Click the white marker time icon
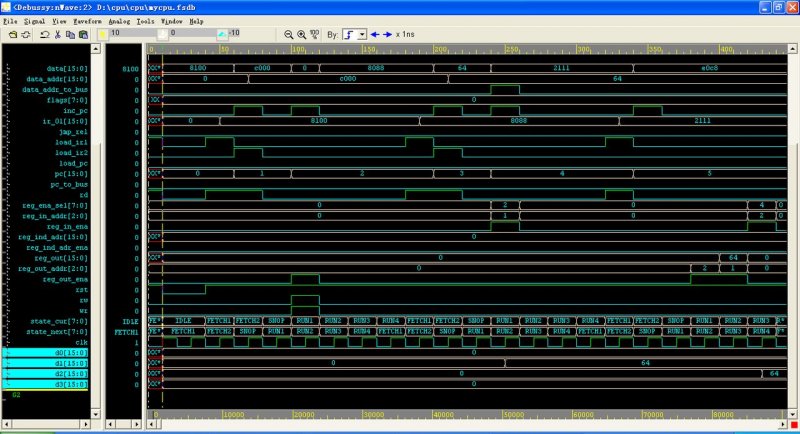The image size is (800, 434). 162,34
